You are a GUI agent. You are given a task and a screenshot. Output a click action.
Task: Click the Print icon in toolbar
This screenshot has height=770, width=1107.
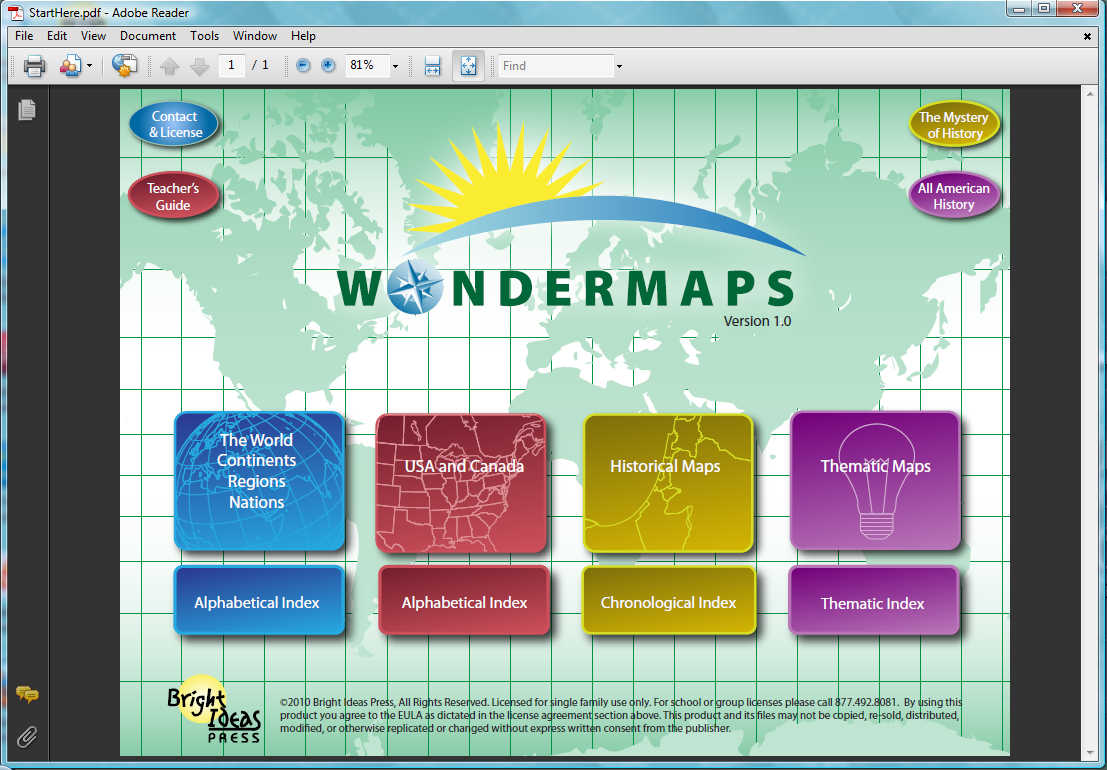pyautogui.click(x=34, y=66)
